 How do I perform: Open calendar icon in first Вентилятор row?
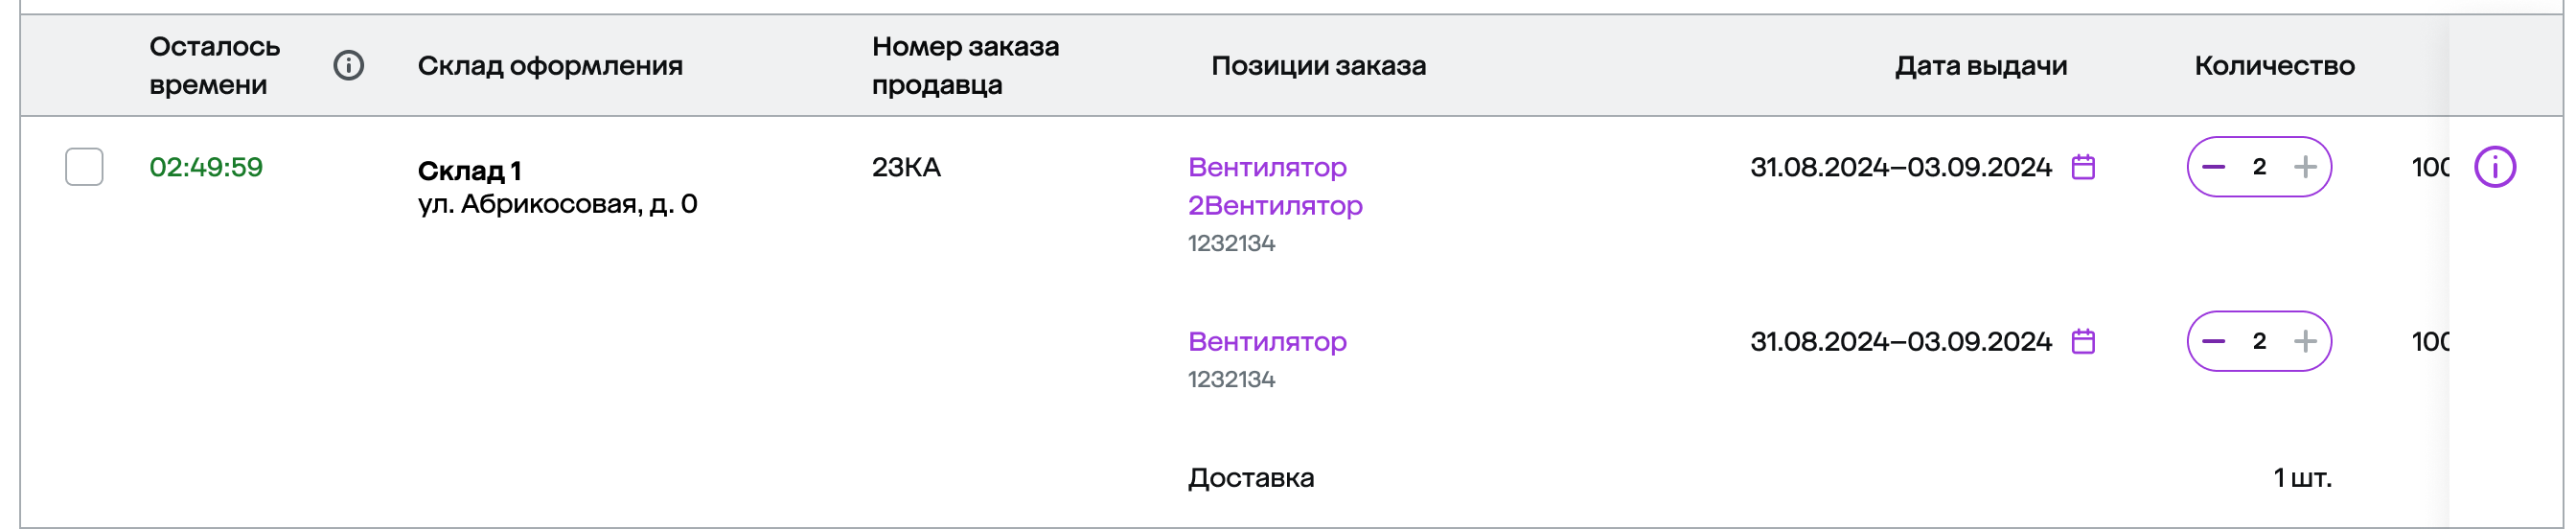pos(2083,167)
